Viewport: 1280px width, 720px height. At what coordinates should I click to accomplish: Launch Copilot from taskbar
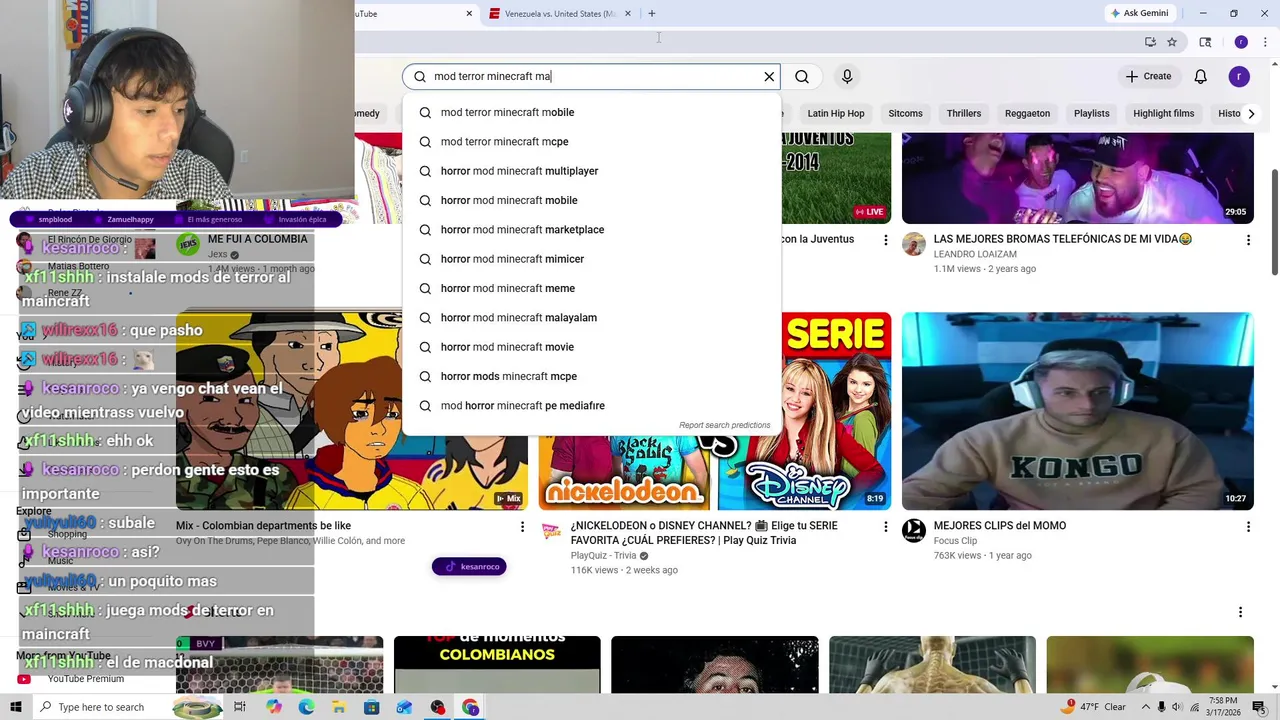point(274,707)
